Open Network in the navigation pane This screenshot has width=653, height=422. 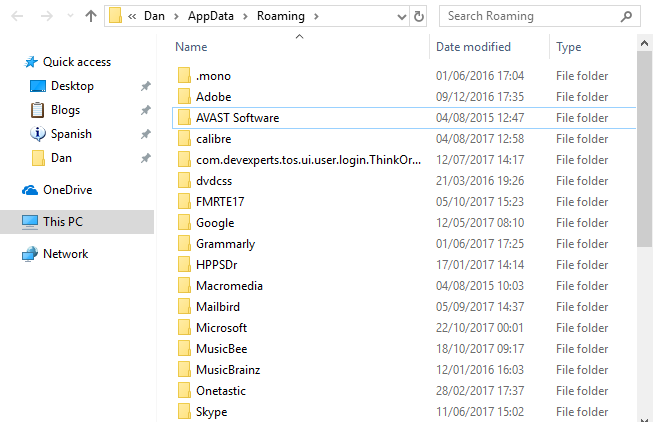tap(65, 254)
